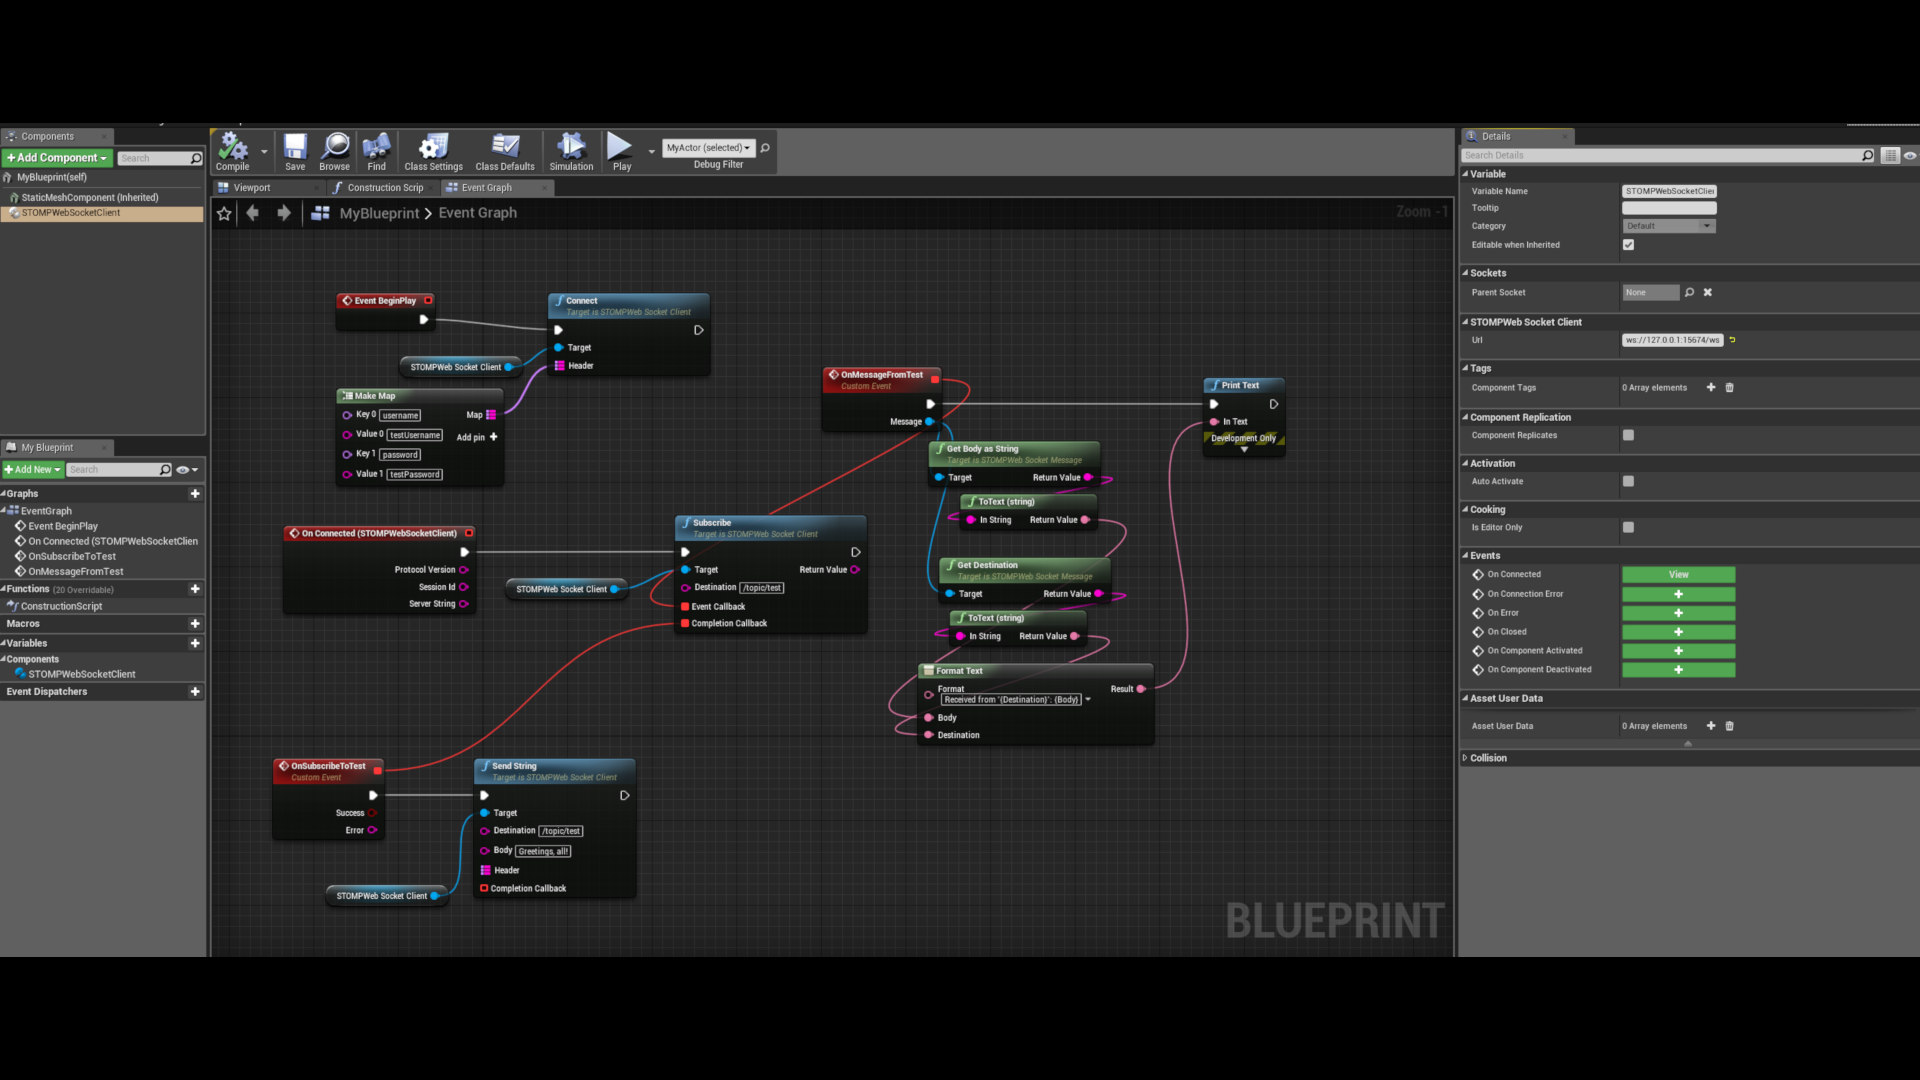Enable Component Replicates checkbox
The height and width of the screenshot is (1080, 1920).
(x=1628, y=435)
